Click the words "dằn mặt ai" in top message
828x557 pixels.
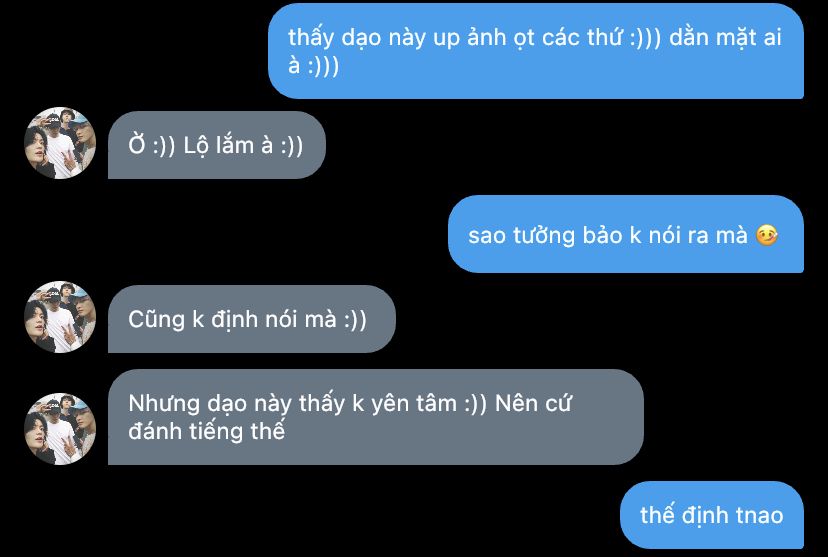coord(725,38)
